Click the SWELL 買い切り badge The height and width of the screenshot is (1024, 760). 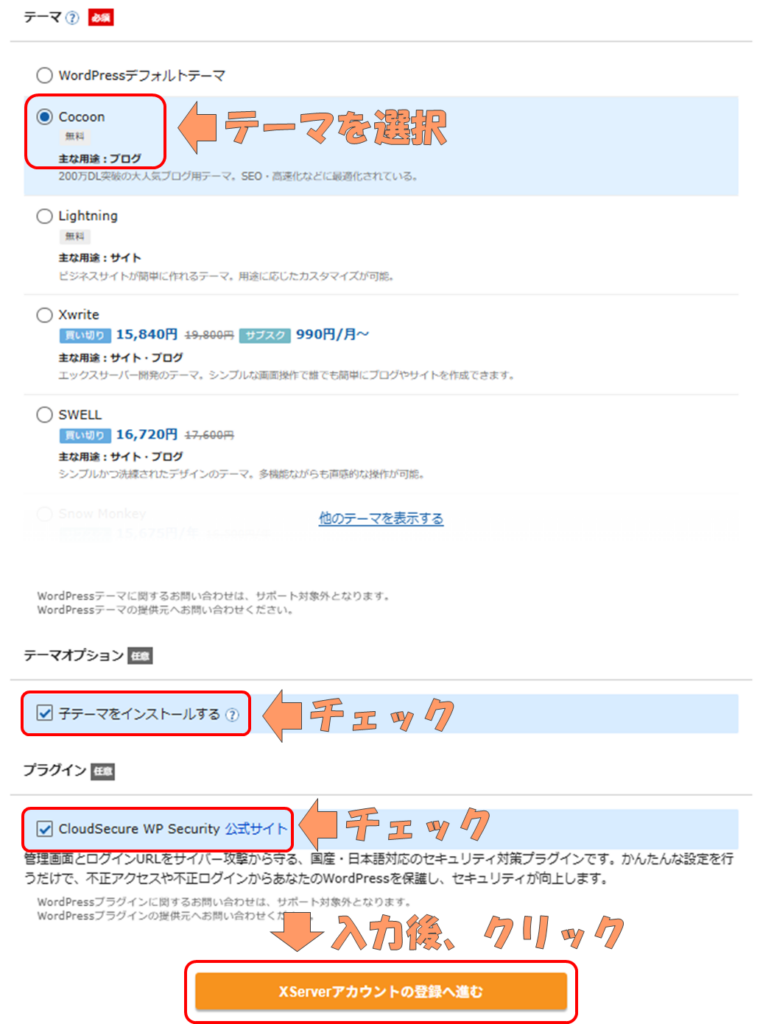click(85, 435)
